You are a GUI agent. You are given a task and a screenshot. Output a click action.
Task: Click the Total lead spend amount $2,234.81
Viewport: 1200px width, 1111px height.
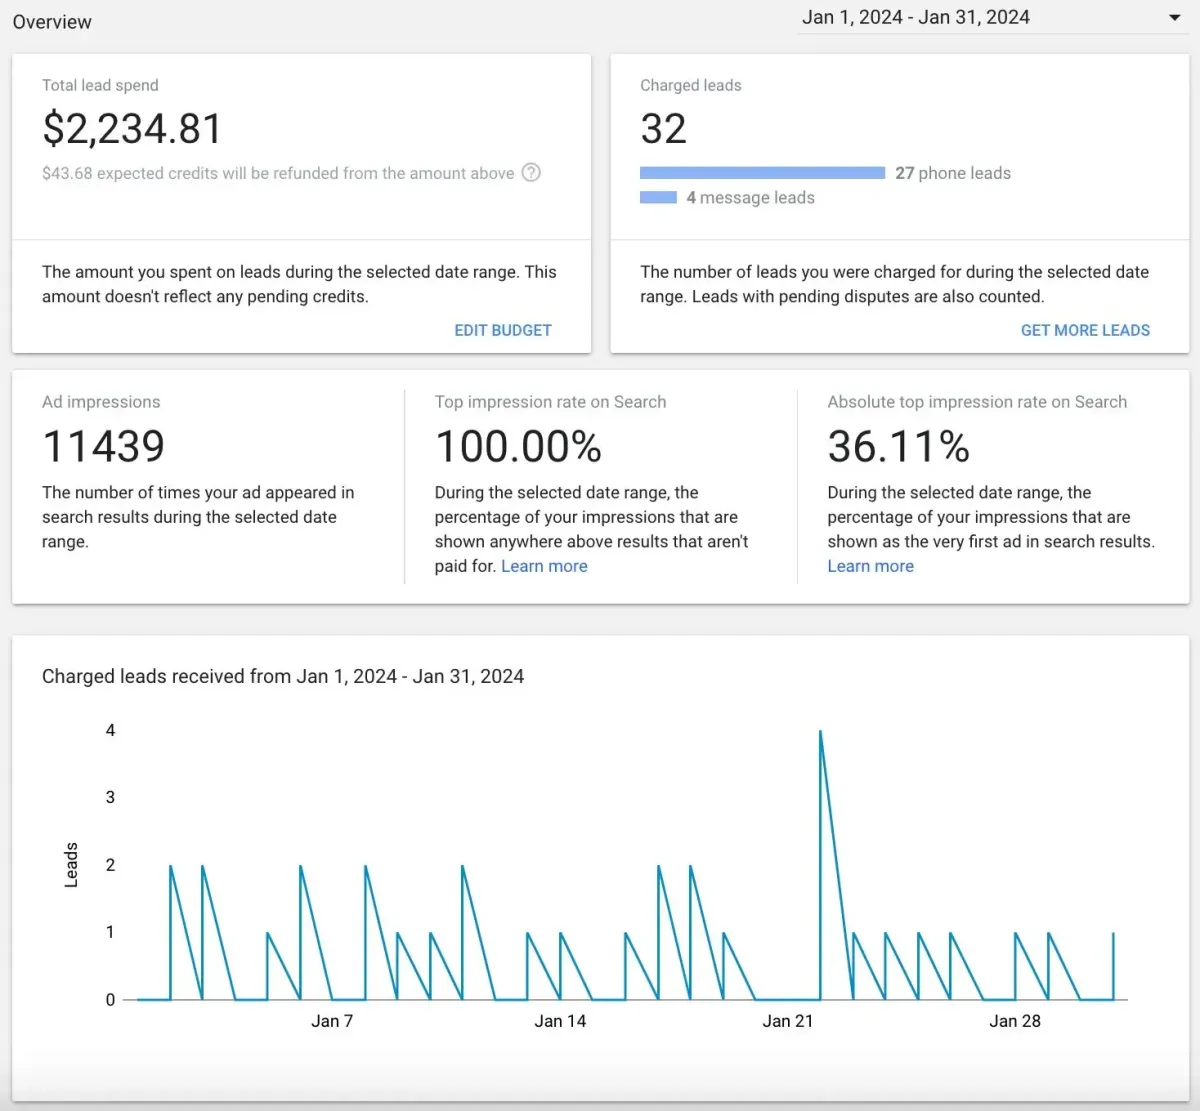click(x=132, y=129)
